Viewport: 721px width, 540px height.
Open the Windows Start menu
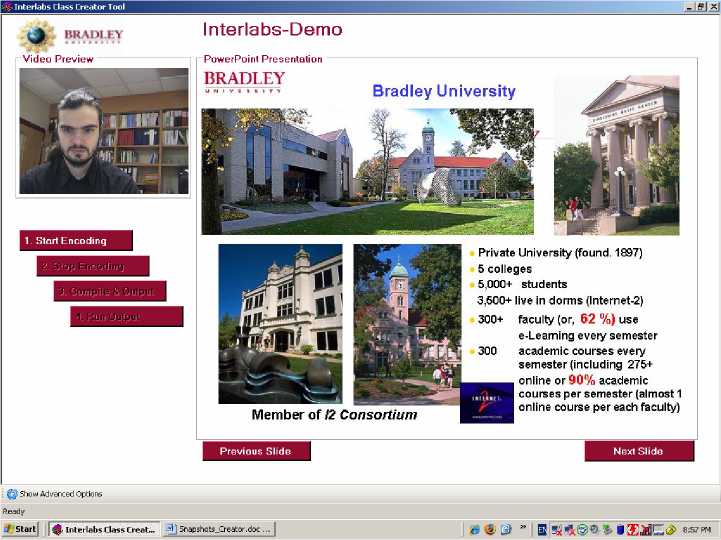pyautogui.click(x=20, y=529)
